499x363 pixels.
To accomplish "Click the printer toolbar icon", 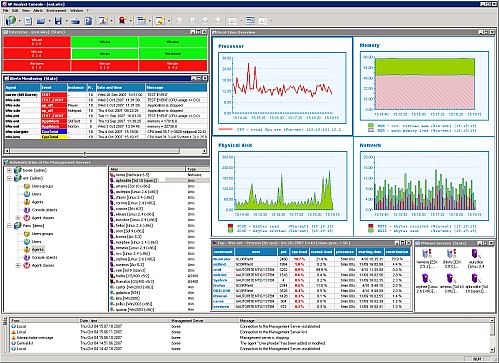I will click(x=75, y=21).
